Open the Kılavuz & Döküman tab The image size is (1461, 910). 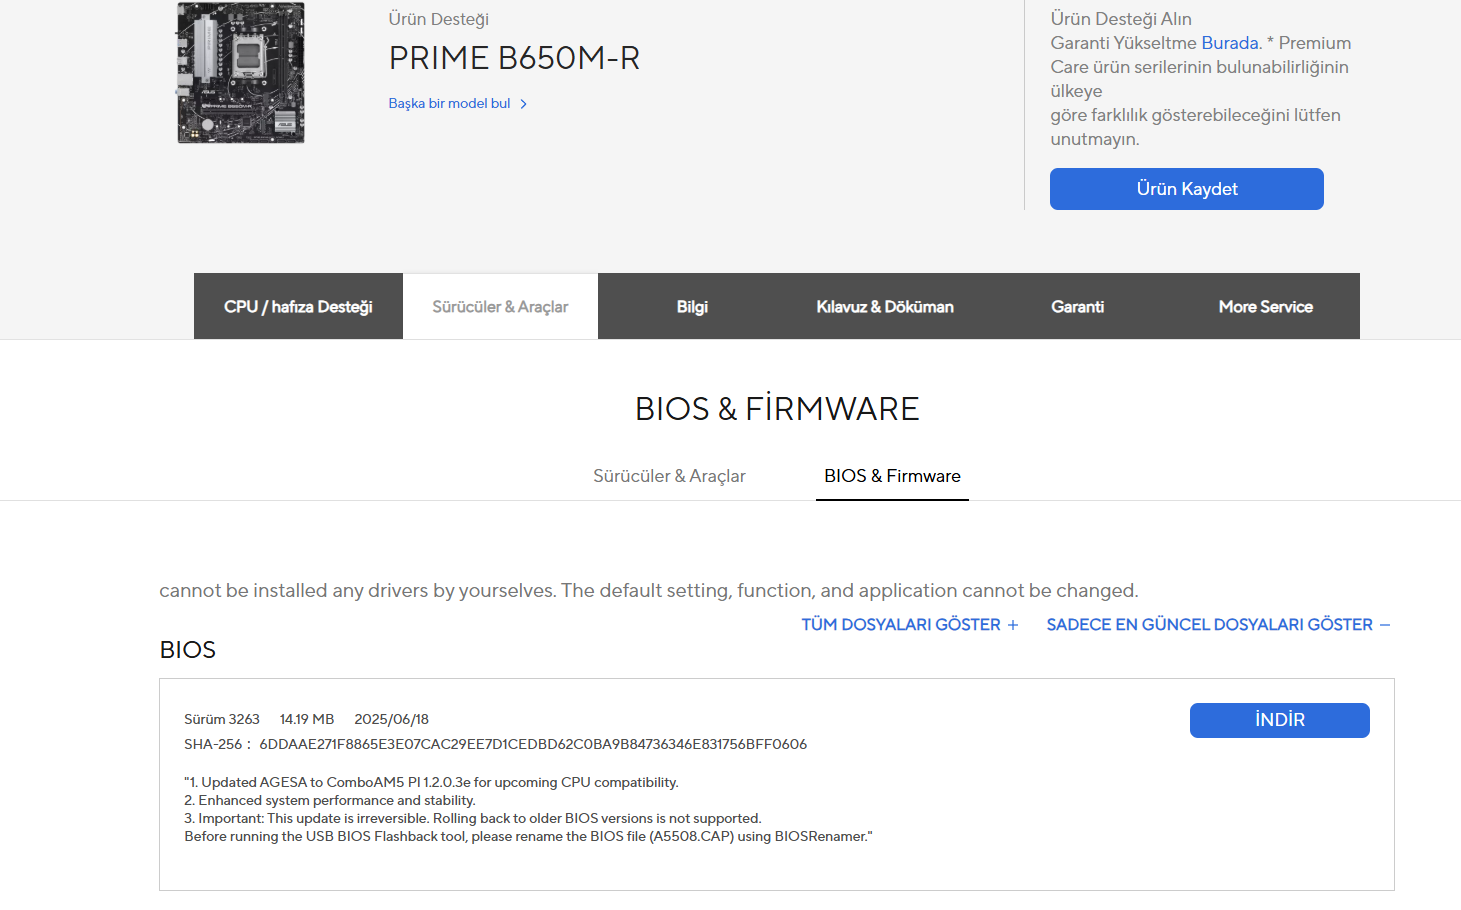pos(885,306)
